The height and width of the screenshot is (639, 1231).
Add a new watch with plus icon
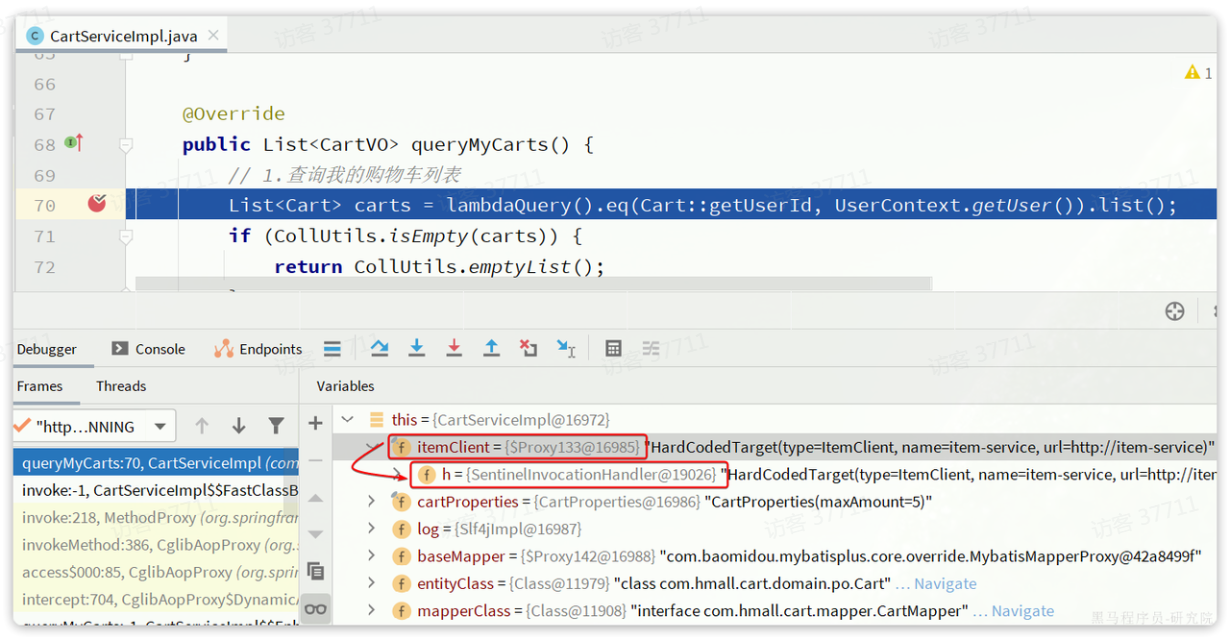[315, 423]
